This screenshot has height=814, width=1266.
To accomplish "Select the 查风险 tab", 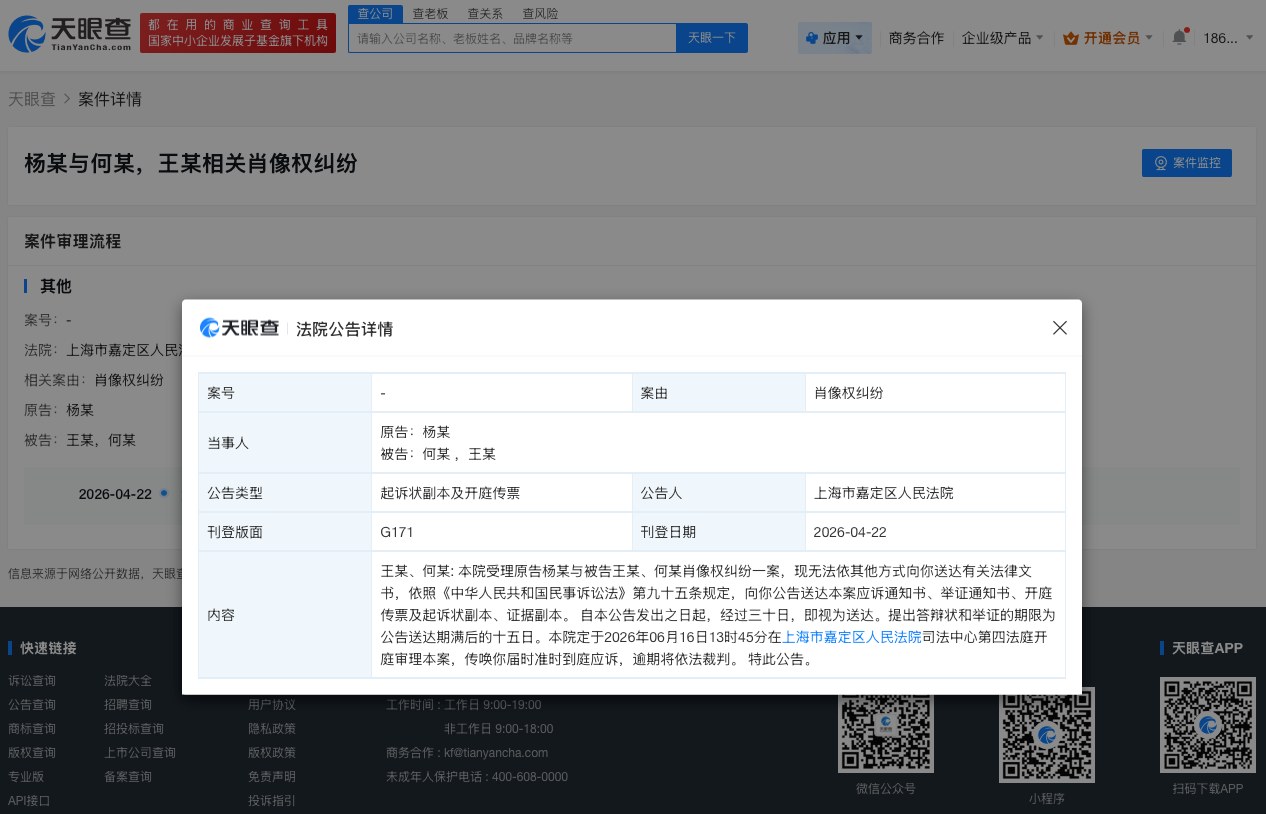I will [540, 13].
